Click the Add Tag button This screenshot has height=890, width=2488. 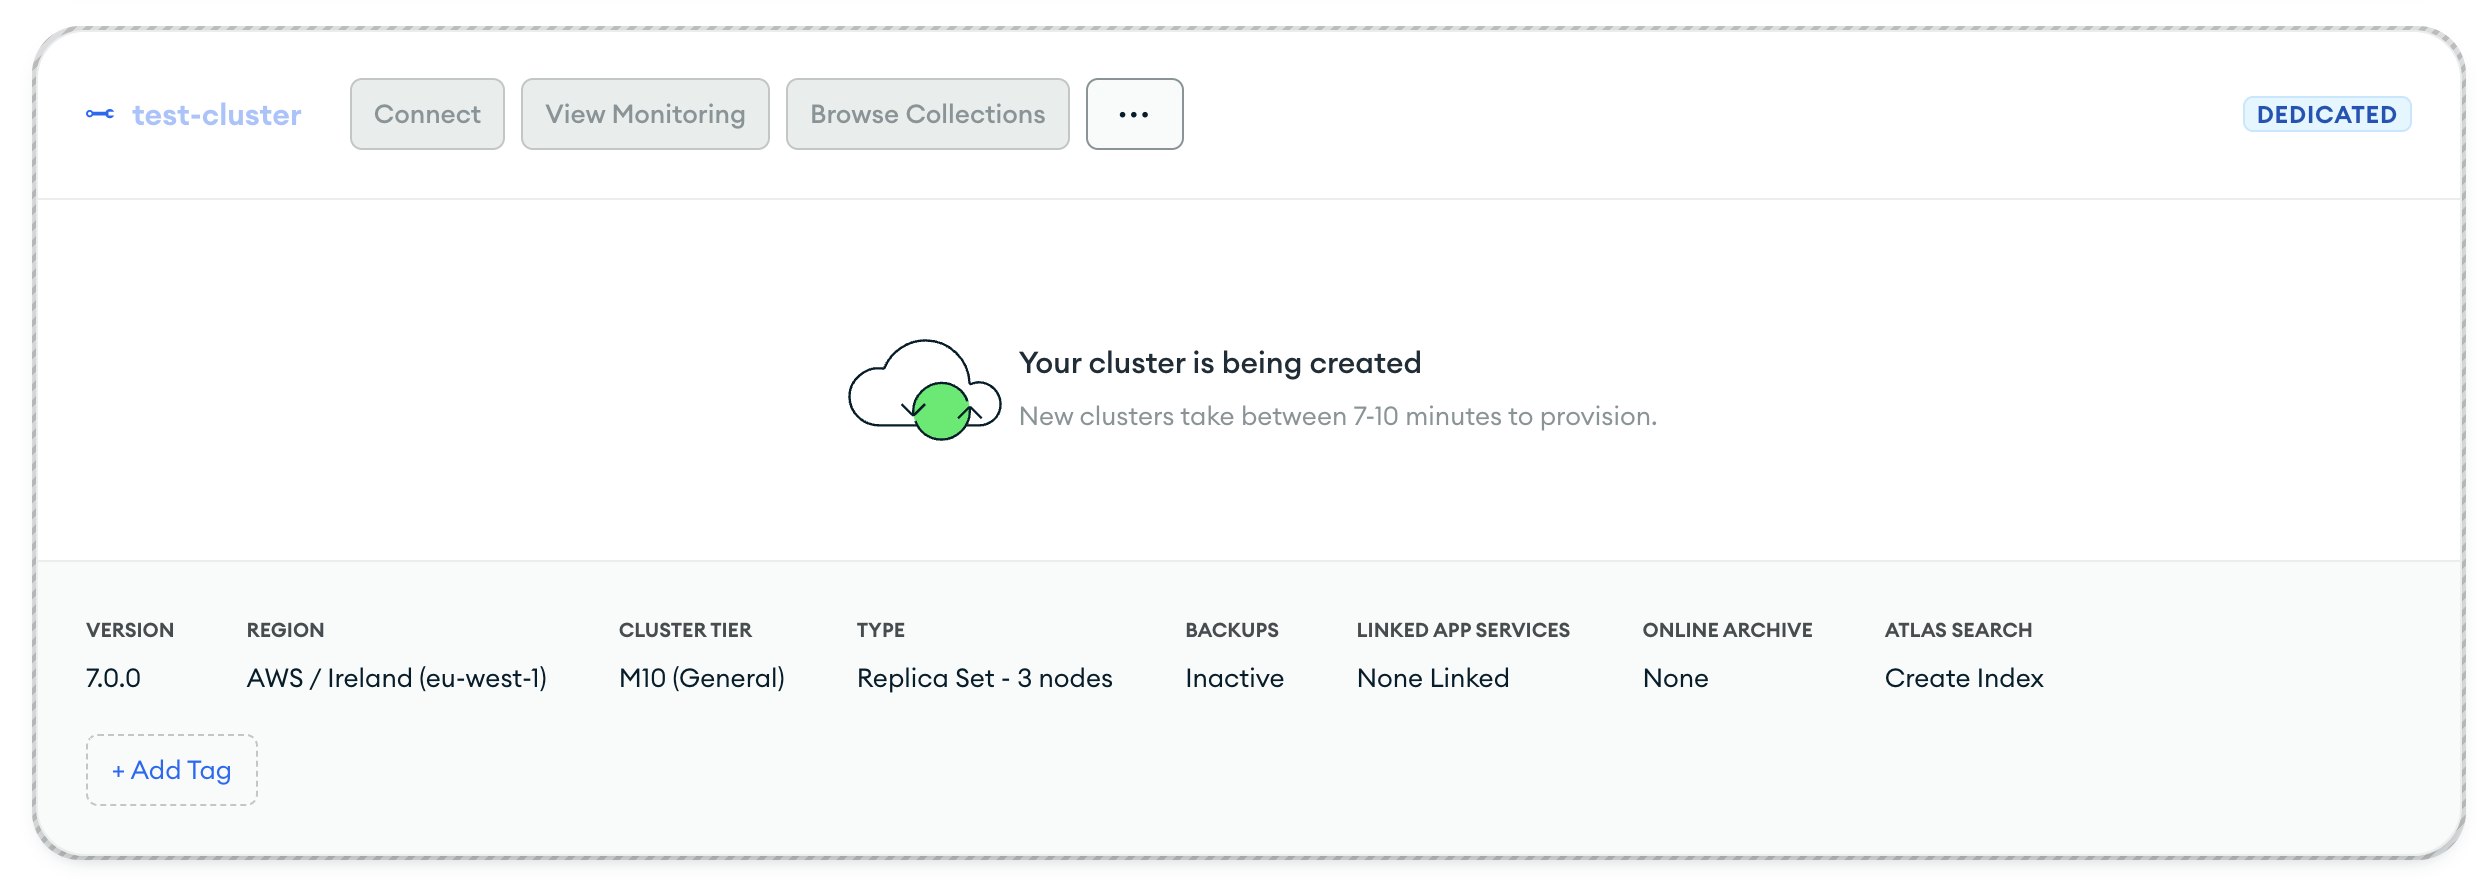[172, 770]
